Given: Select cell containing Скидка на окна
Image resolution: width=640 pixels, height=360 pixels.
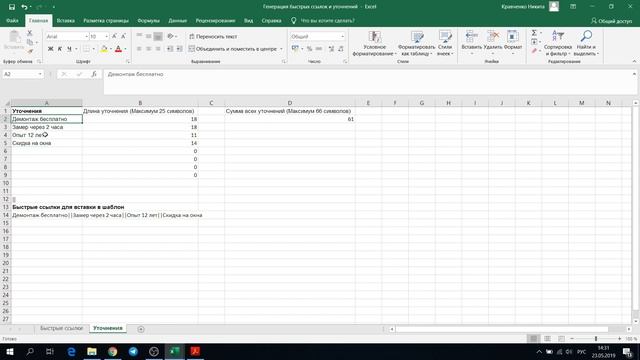Looking at the screenshot, I should pos(47,143).
